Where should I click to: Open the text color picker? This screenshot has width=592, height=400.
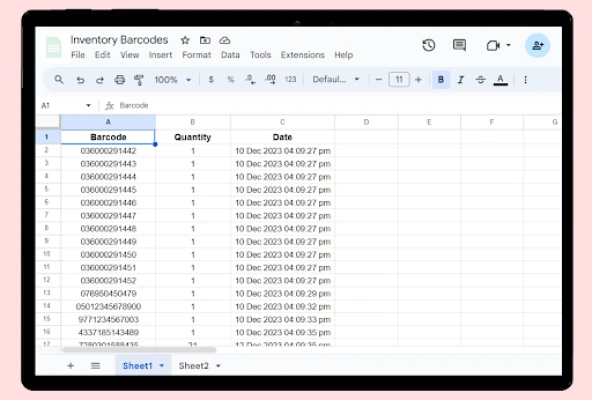pyautogui.click(x=500, y=80)
